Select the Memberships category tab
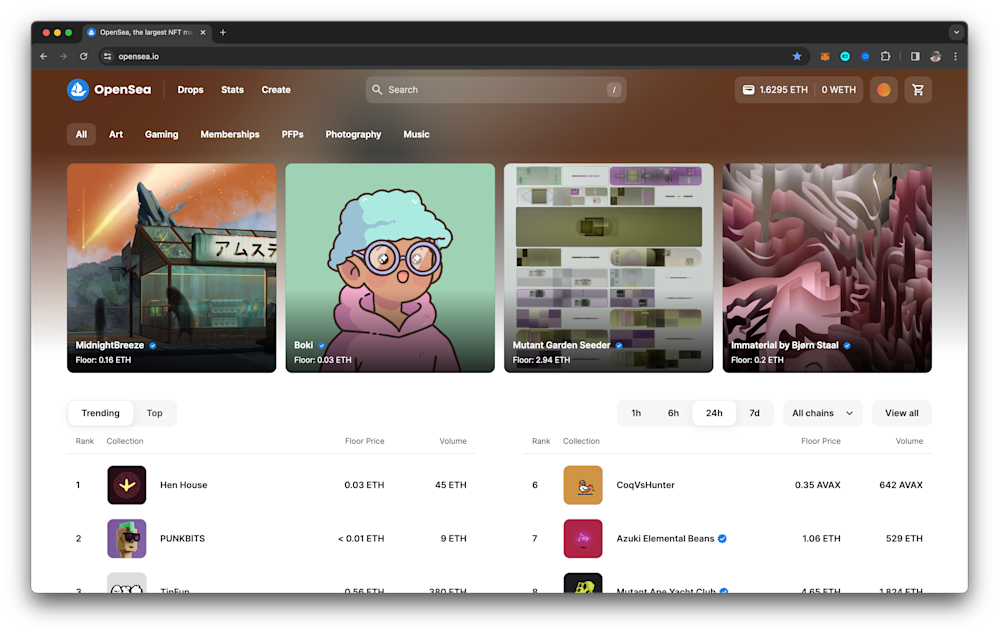The height and width of the screenshot is (634, 999). point(230,134)
